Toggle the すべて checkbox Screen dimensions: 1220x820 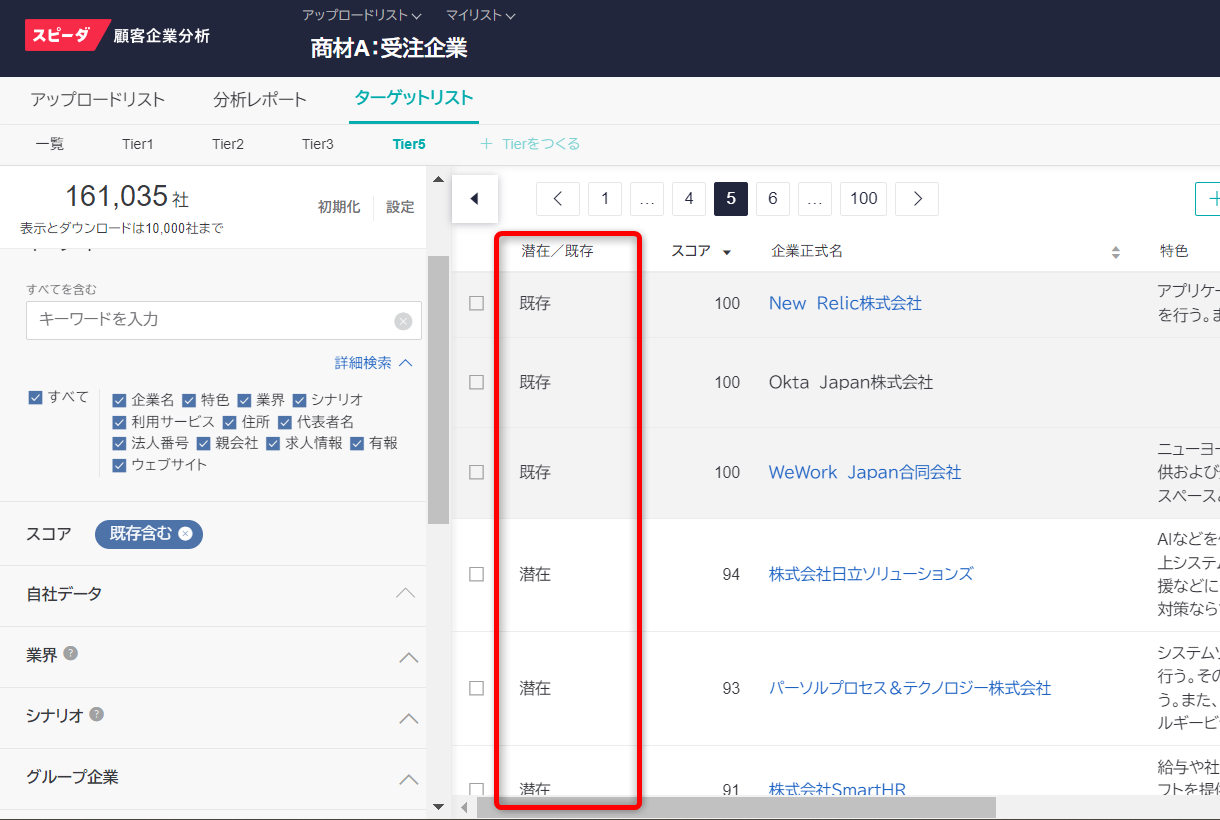tap(36, 397)
